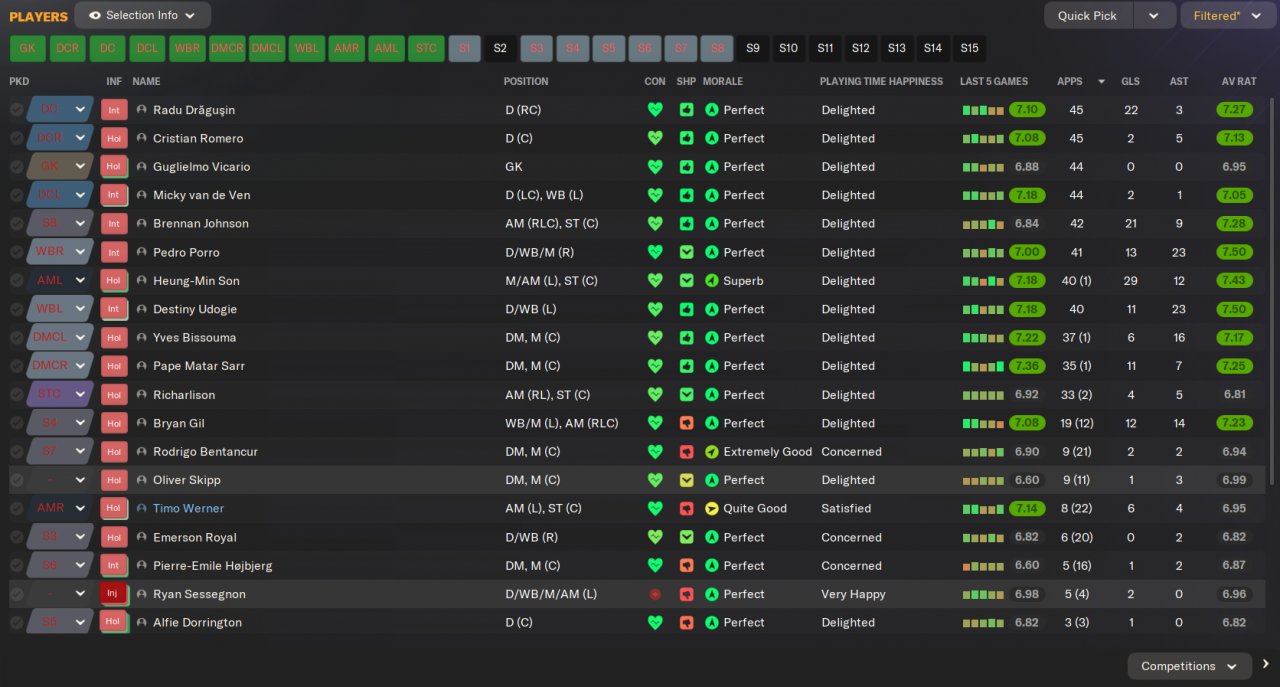Select the GK position slot tab
Viewport: 1280px width, 687px height.
point(27,48)
